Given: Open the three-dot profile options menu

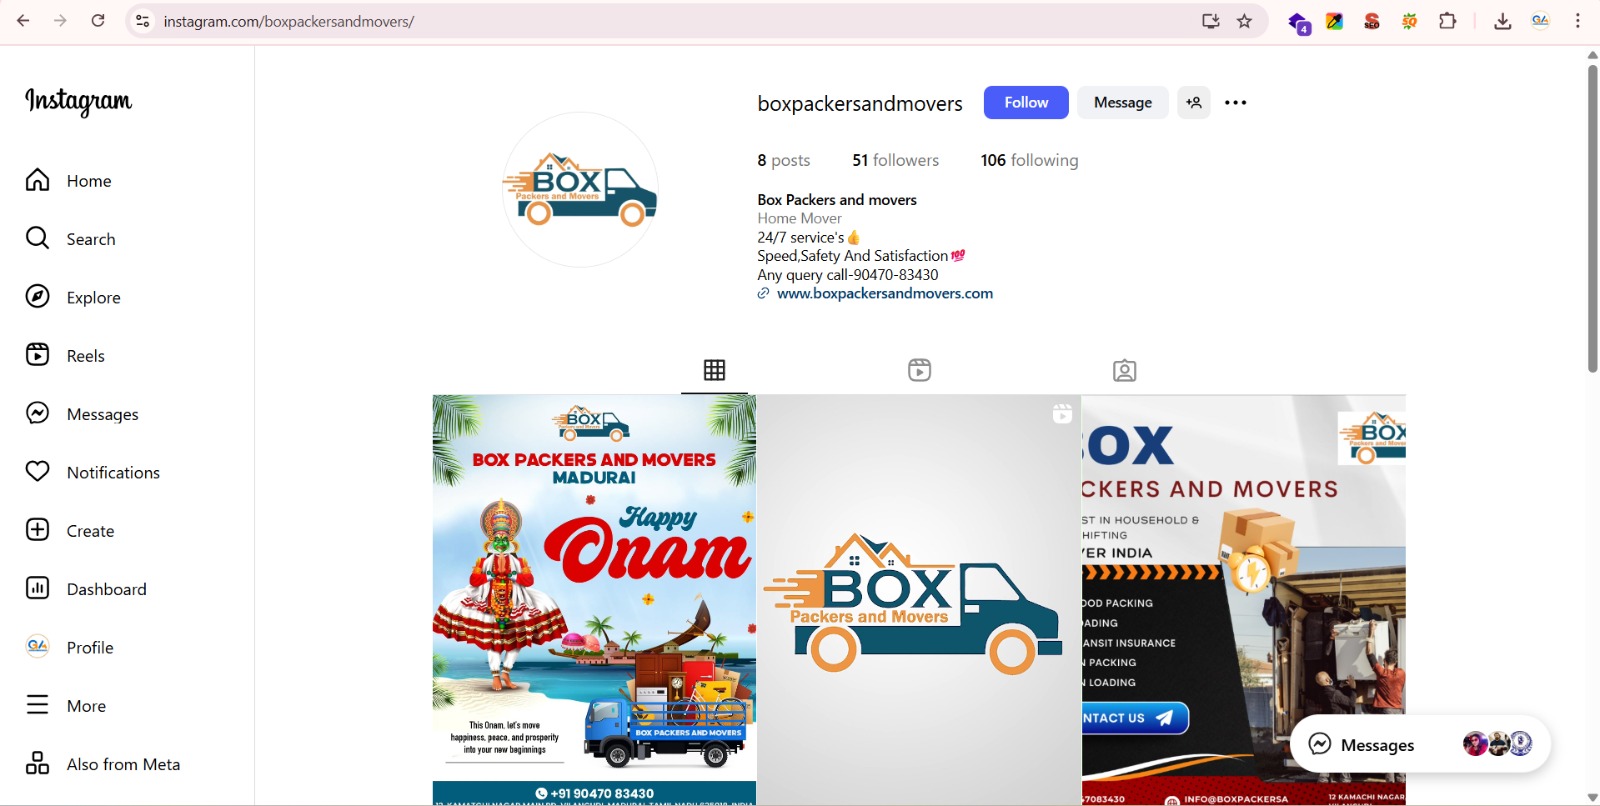Looking at the screenshot, I should pos(1235,103).
